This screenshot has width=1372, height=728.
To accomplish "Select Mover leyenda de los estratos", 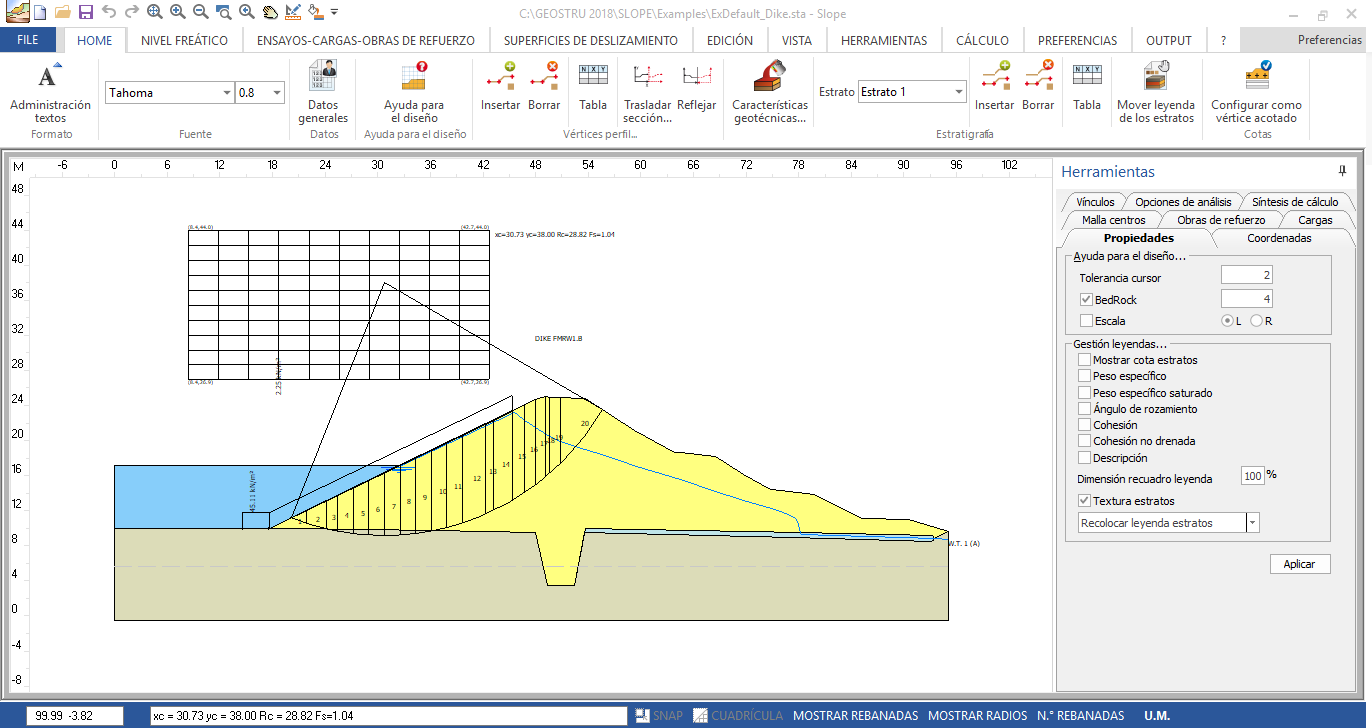I will pyautogui.click(x=1156, y=92).
